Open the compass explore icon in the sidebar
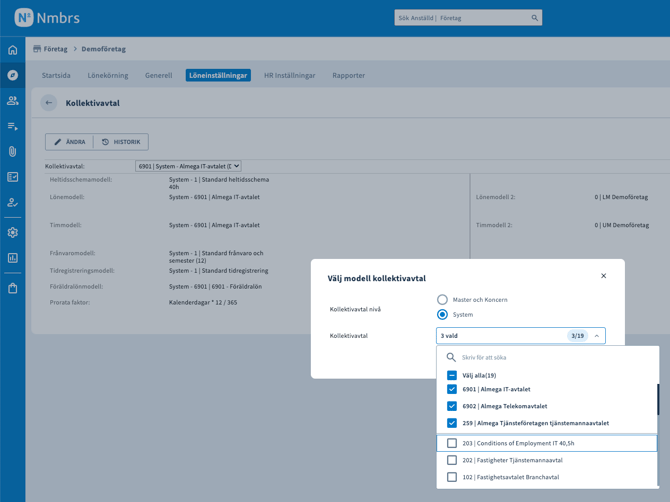The height and width of the screenshot is (502, 670). pyautogui.click(x=13, y=75)
